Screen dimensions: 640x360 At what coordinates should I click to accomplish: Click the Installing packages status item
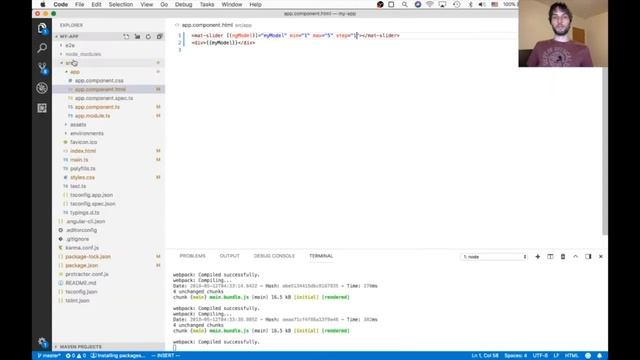118,356
